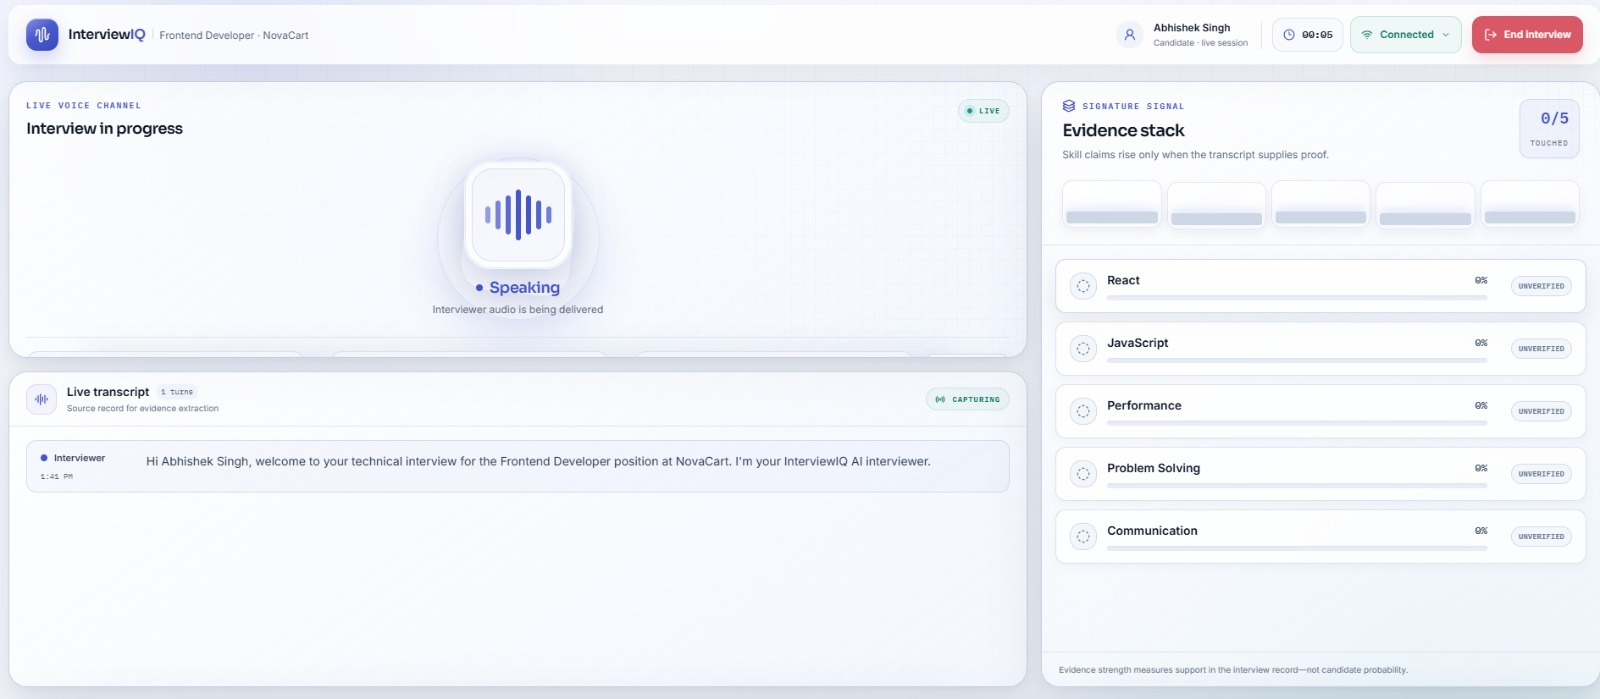The height and width of the screenshot is (699, 1600).
Task: Click the Communication UNVERIFIED badge
Action: tap(1541, 536)
